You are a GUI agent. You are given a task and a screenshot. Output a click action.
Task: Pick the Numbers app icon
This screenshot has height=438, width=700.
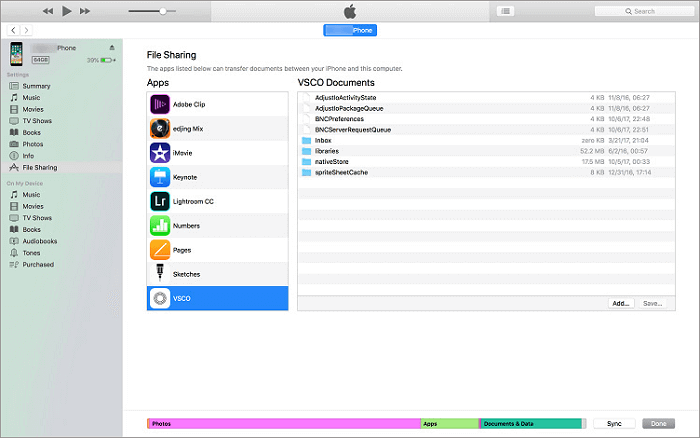coord(160,225)
